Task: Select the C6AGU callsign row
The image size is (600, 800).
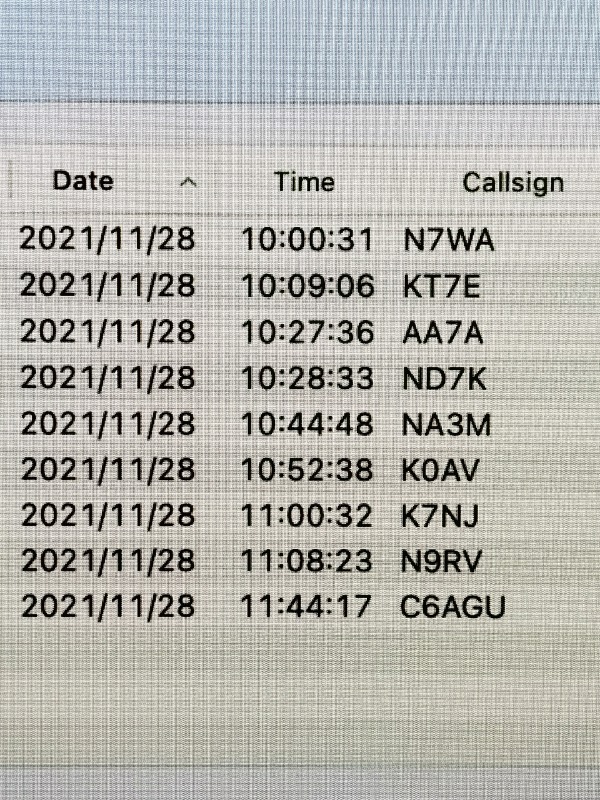Action: [300, 607]
